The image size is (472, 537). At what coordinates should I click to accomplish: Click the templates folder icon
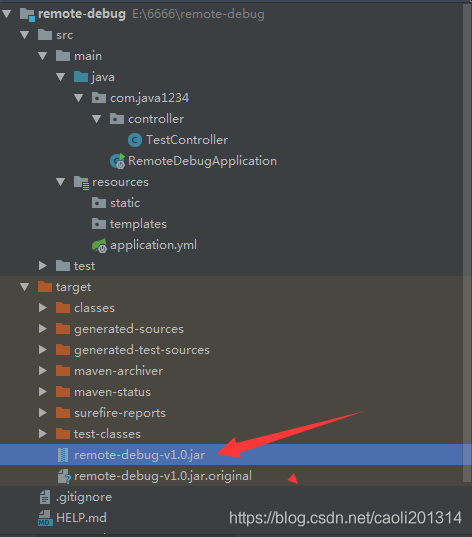click(x=99, y=224)
